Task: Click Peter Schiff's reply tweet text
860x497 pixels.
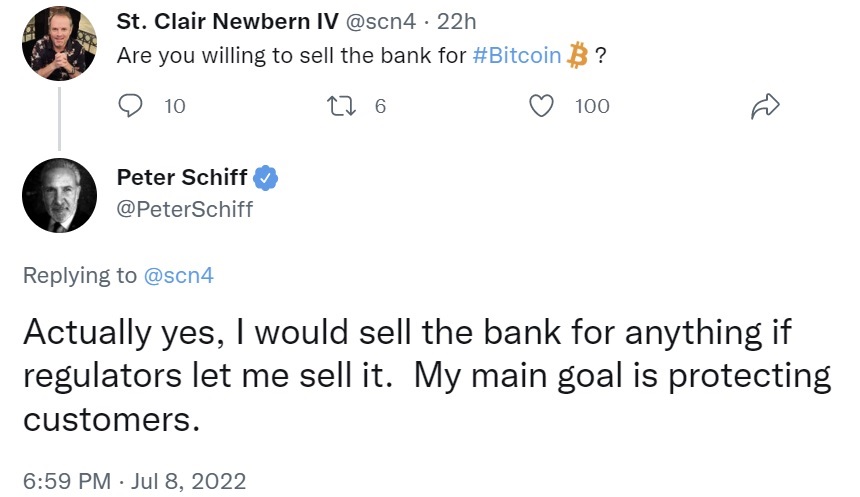Action: tap(425, 375)
